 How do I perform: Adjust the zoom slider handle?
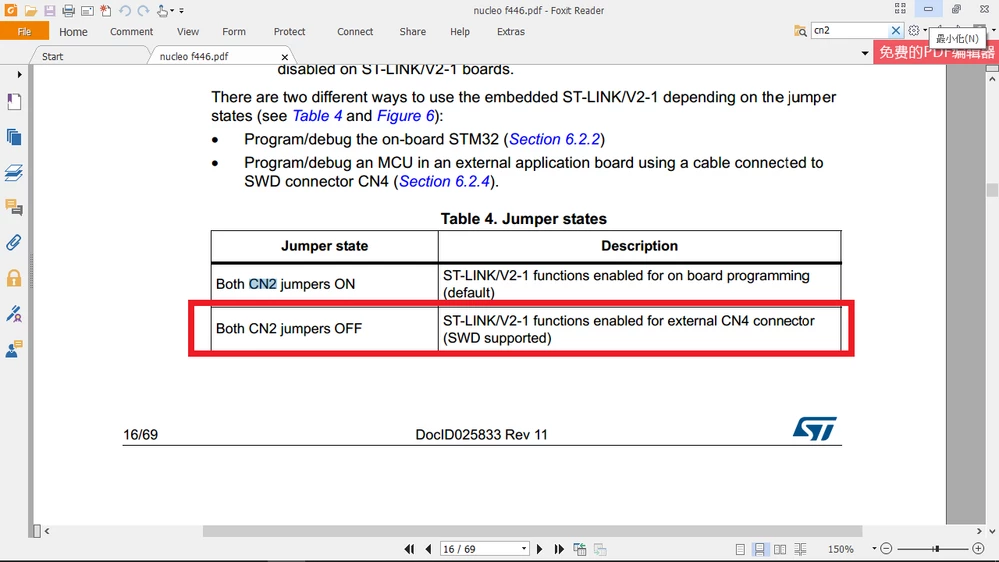[936, 549]
